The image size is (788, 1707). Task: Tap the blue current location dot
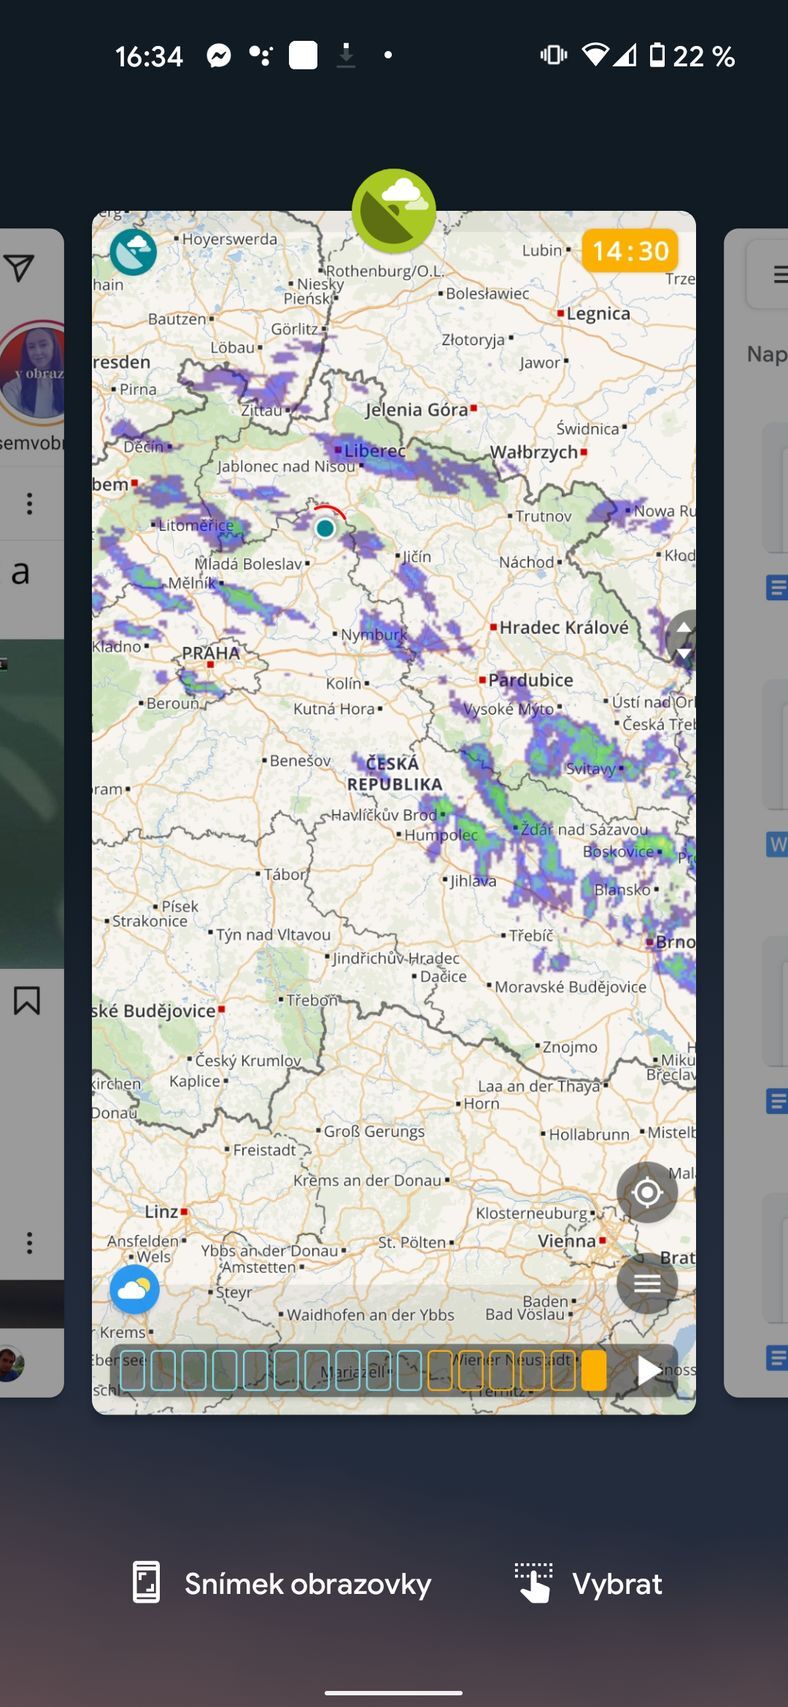point(325,528)
